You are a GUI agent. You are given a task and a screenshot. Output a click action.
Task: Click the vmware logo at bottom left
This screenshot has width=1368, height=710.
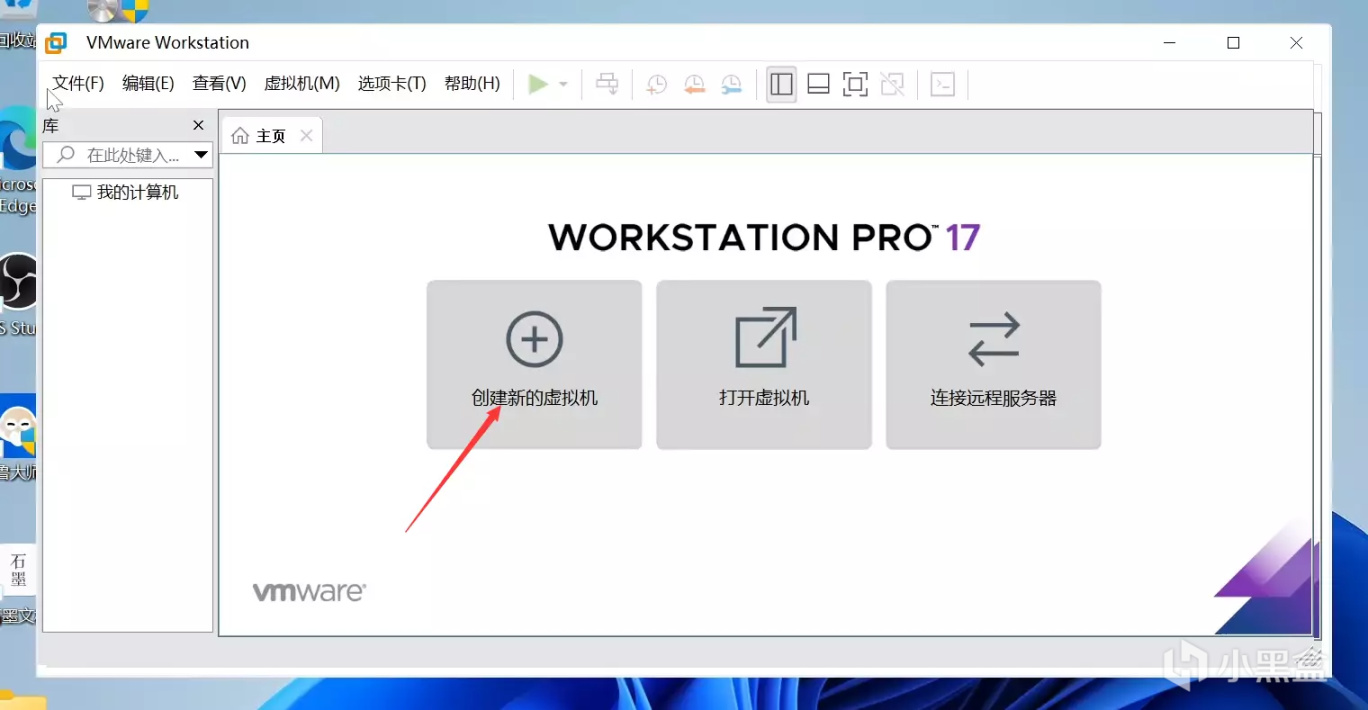point(309,592)
